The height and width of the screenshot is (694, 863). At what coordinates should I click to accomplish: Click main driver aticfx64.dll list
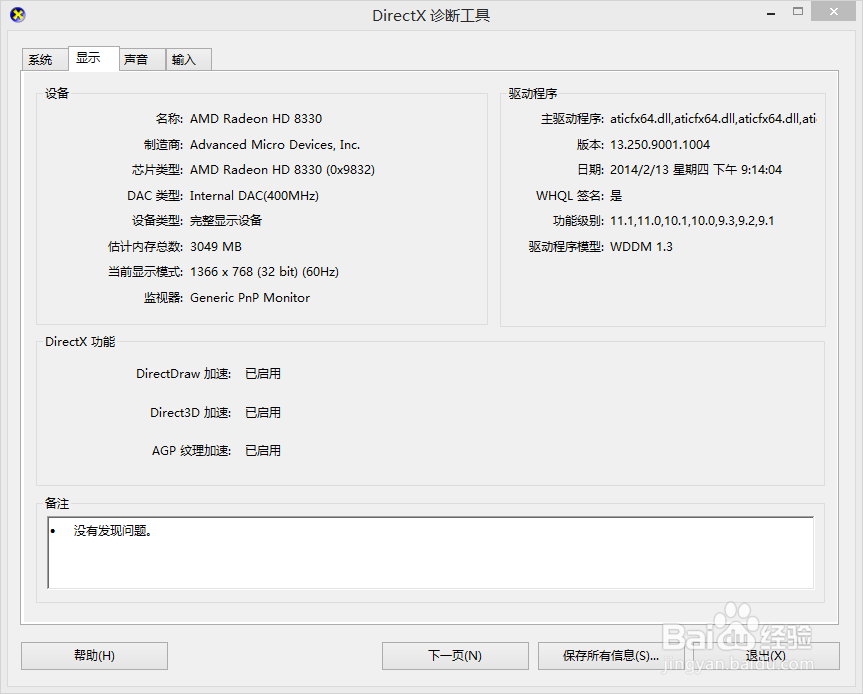(713, 118)
